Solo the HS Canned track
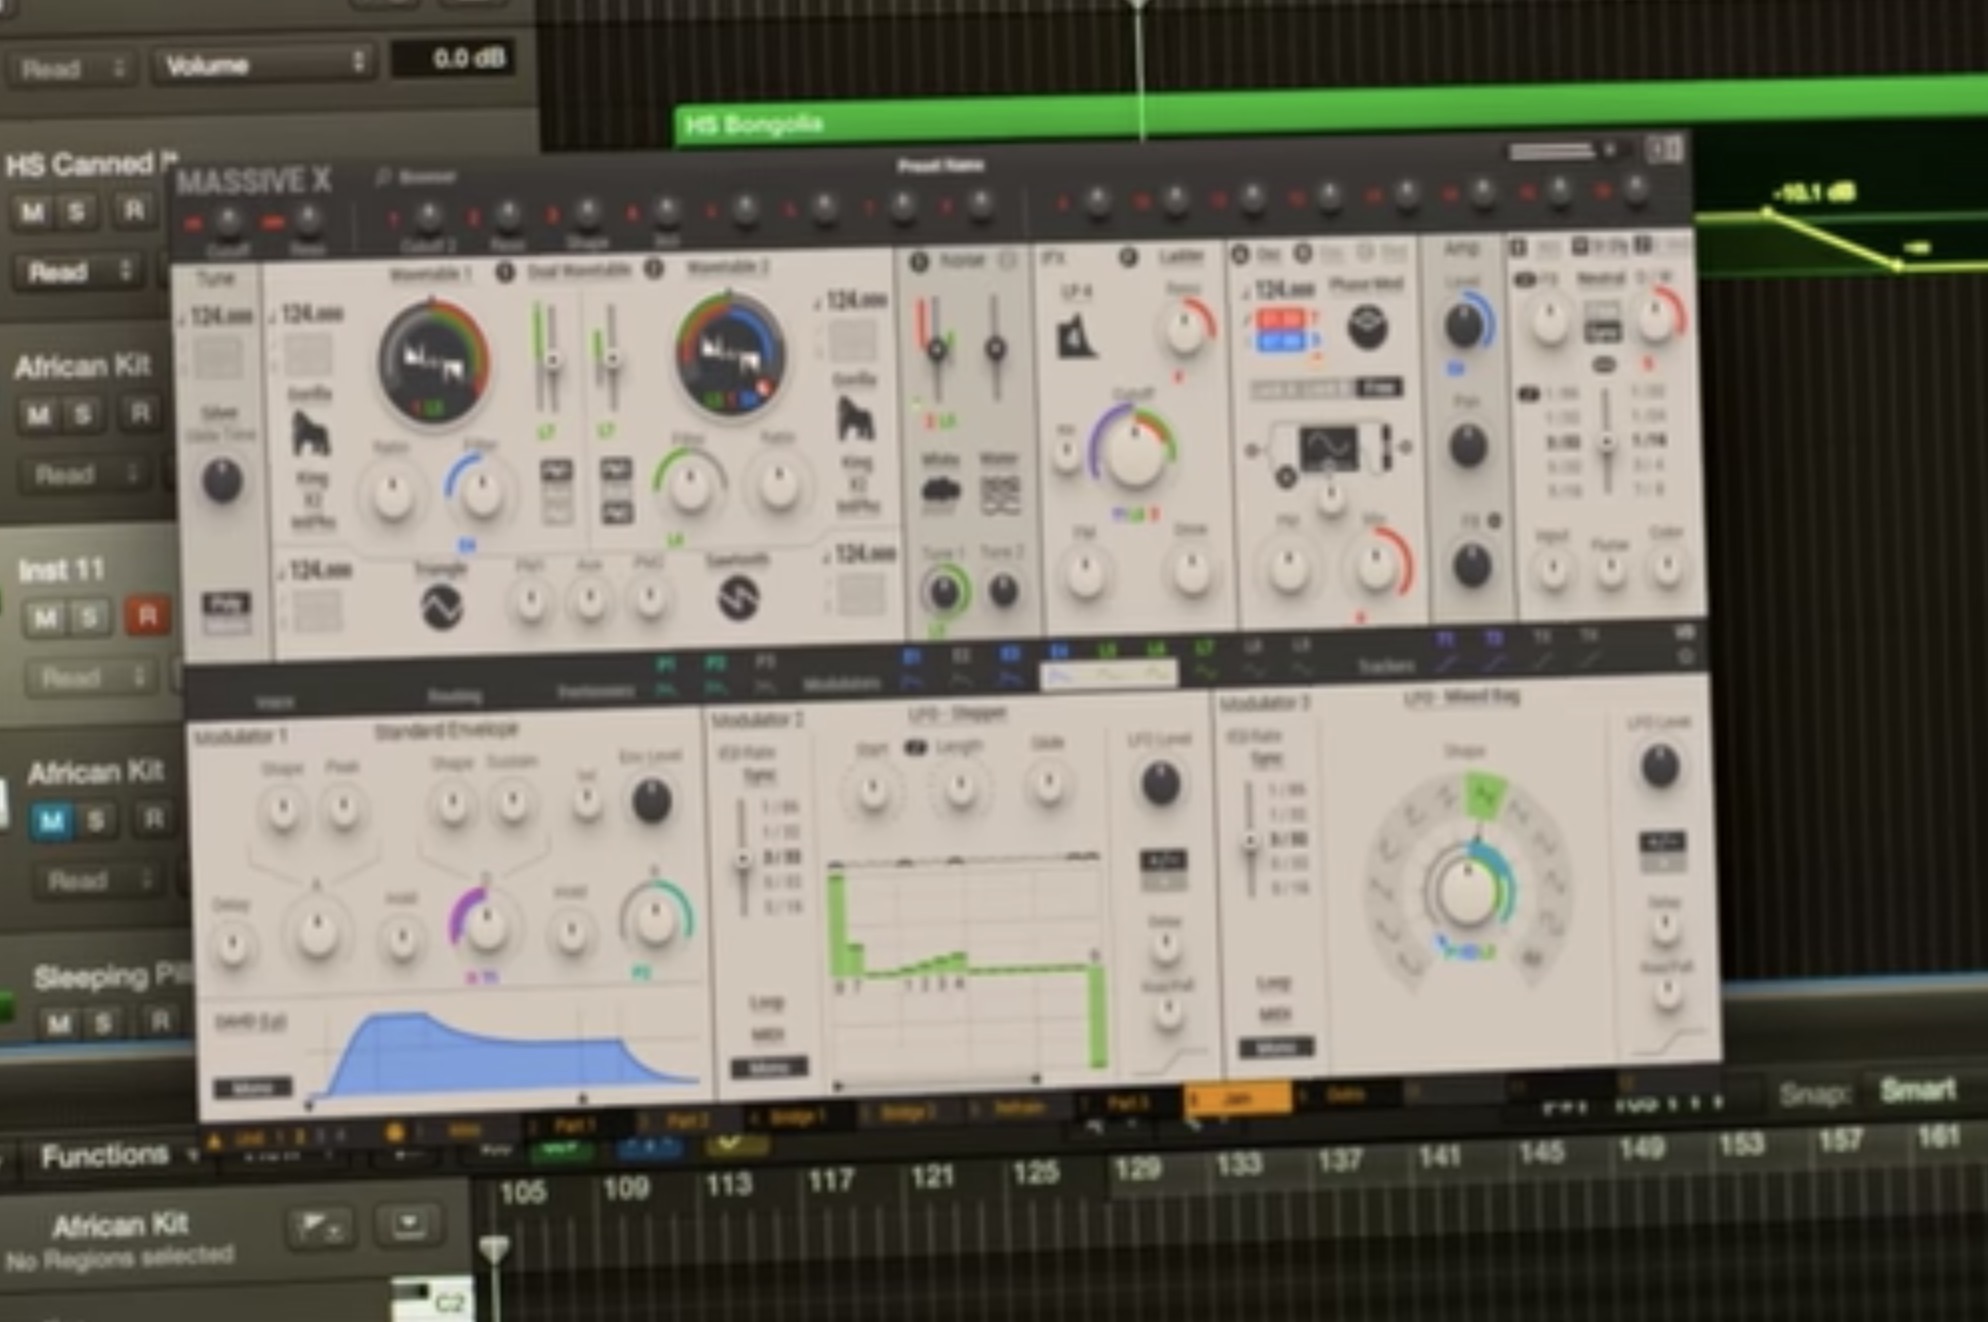 click(x=76, y=211)
